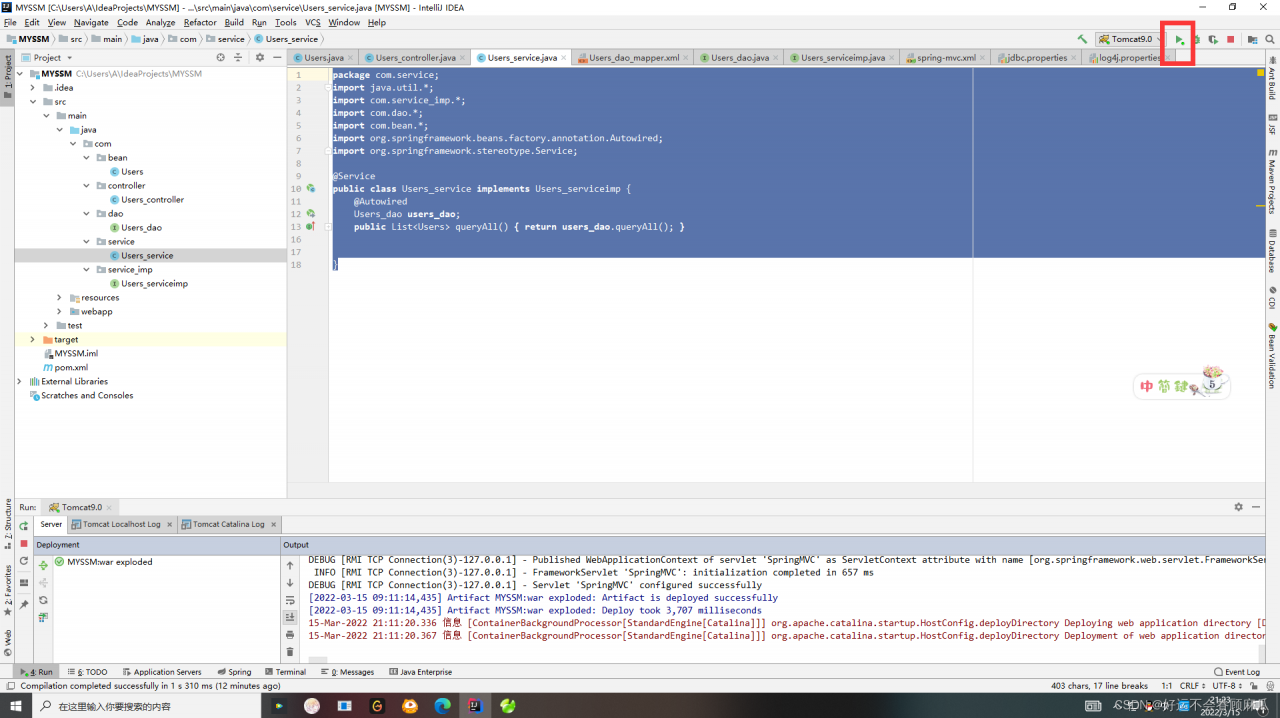Switch to the spring-mvc.xml editor tab
This screenshot has width=1280, height=718.
tap(946, 58)
